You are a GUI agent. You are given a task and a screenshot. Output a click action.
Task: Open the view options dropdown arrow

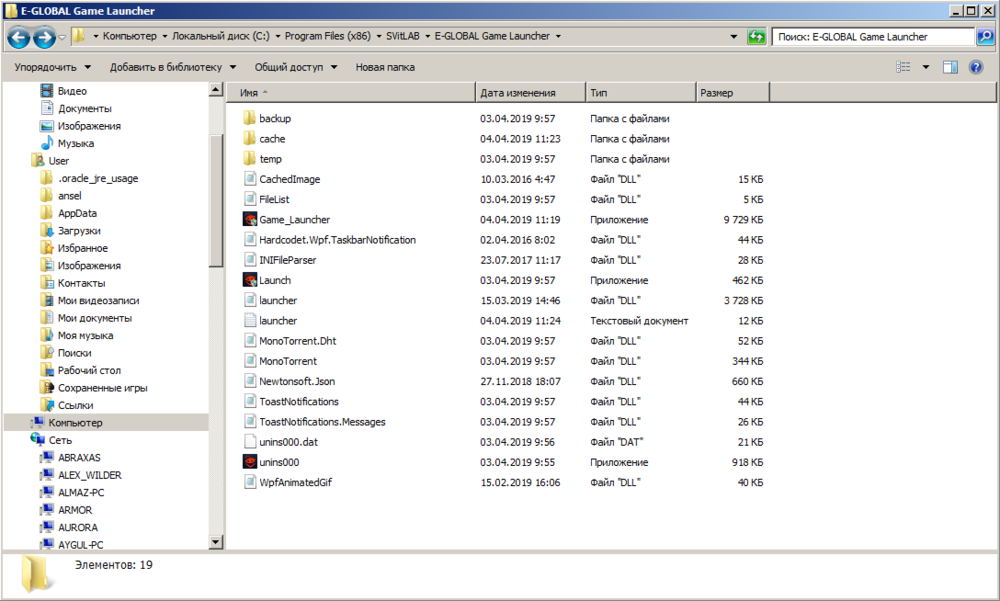click(x=925, y=67)
